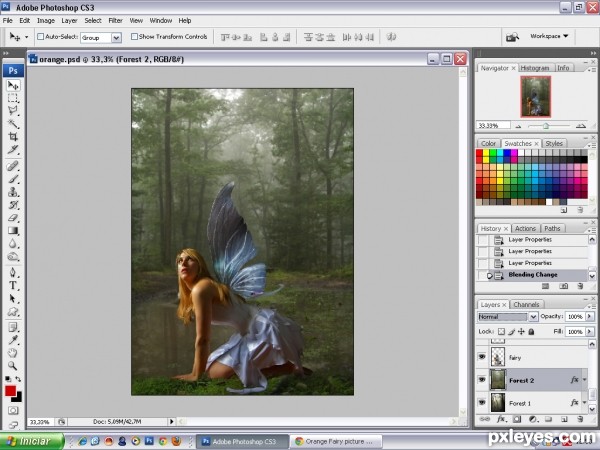Open the Auto-Select Group dropdown

pyautogui.click(x=116, y=38)
